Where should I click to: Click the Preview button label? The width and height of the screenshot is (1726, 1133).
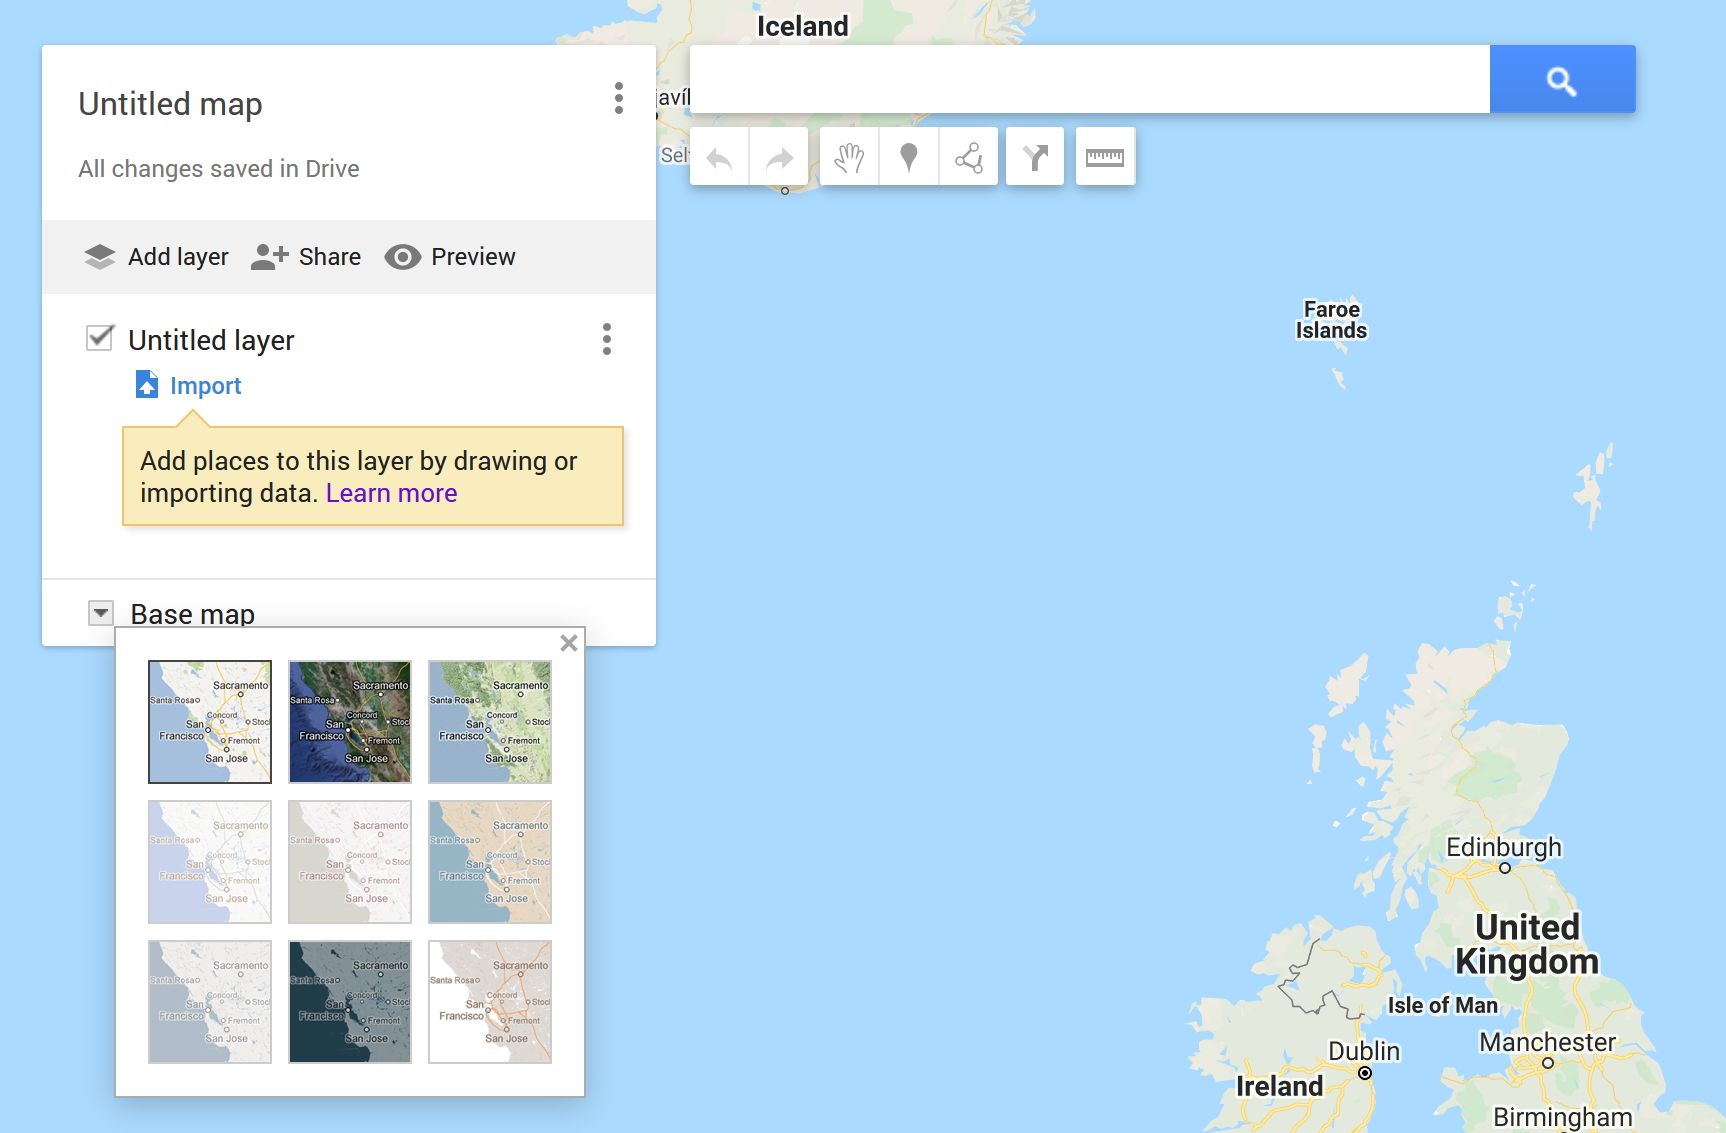pyautogui.click(x=473, y=257)
